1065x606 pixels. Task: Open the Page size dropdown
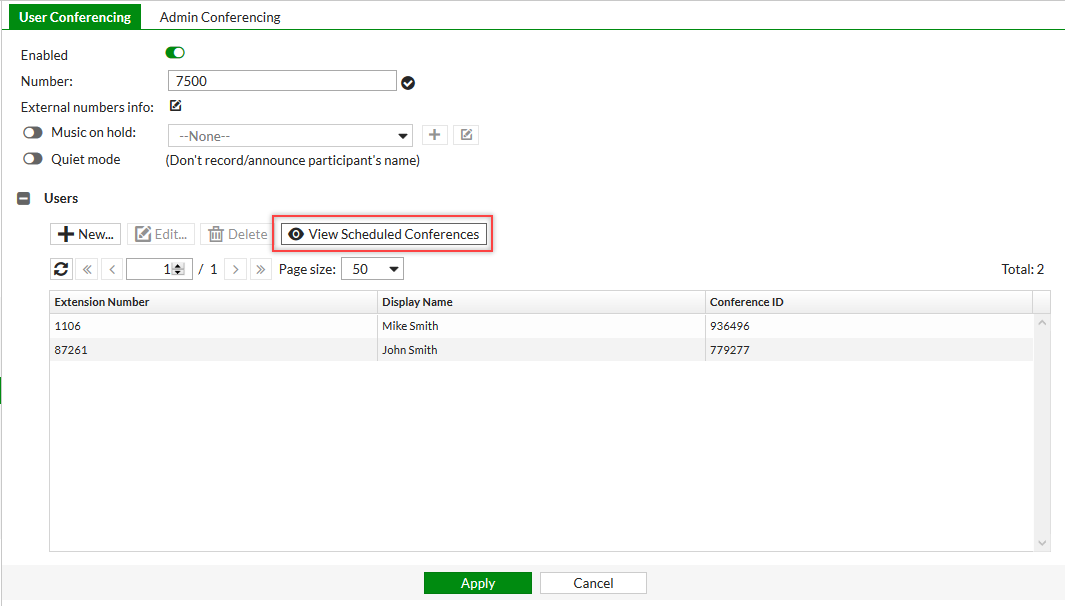tap(372, 269)
